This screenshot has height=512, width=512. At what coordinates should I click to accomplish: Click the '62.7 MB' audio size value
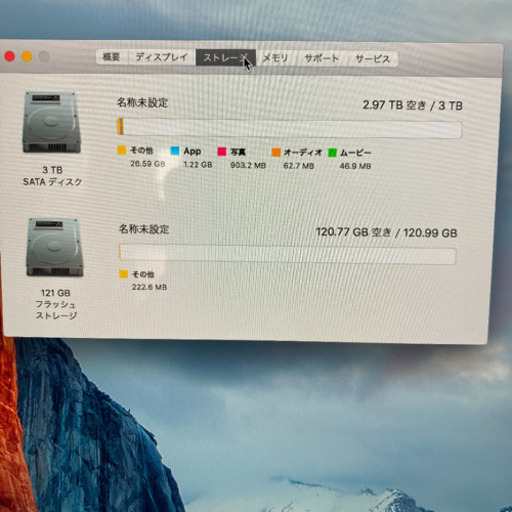299,166
